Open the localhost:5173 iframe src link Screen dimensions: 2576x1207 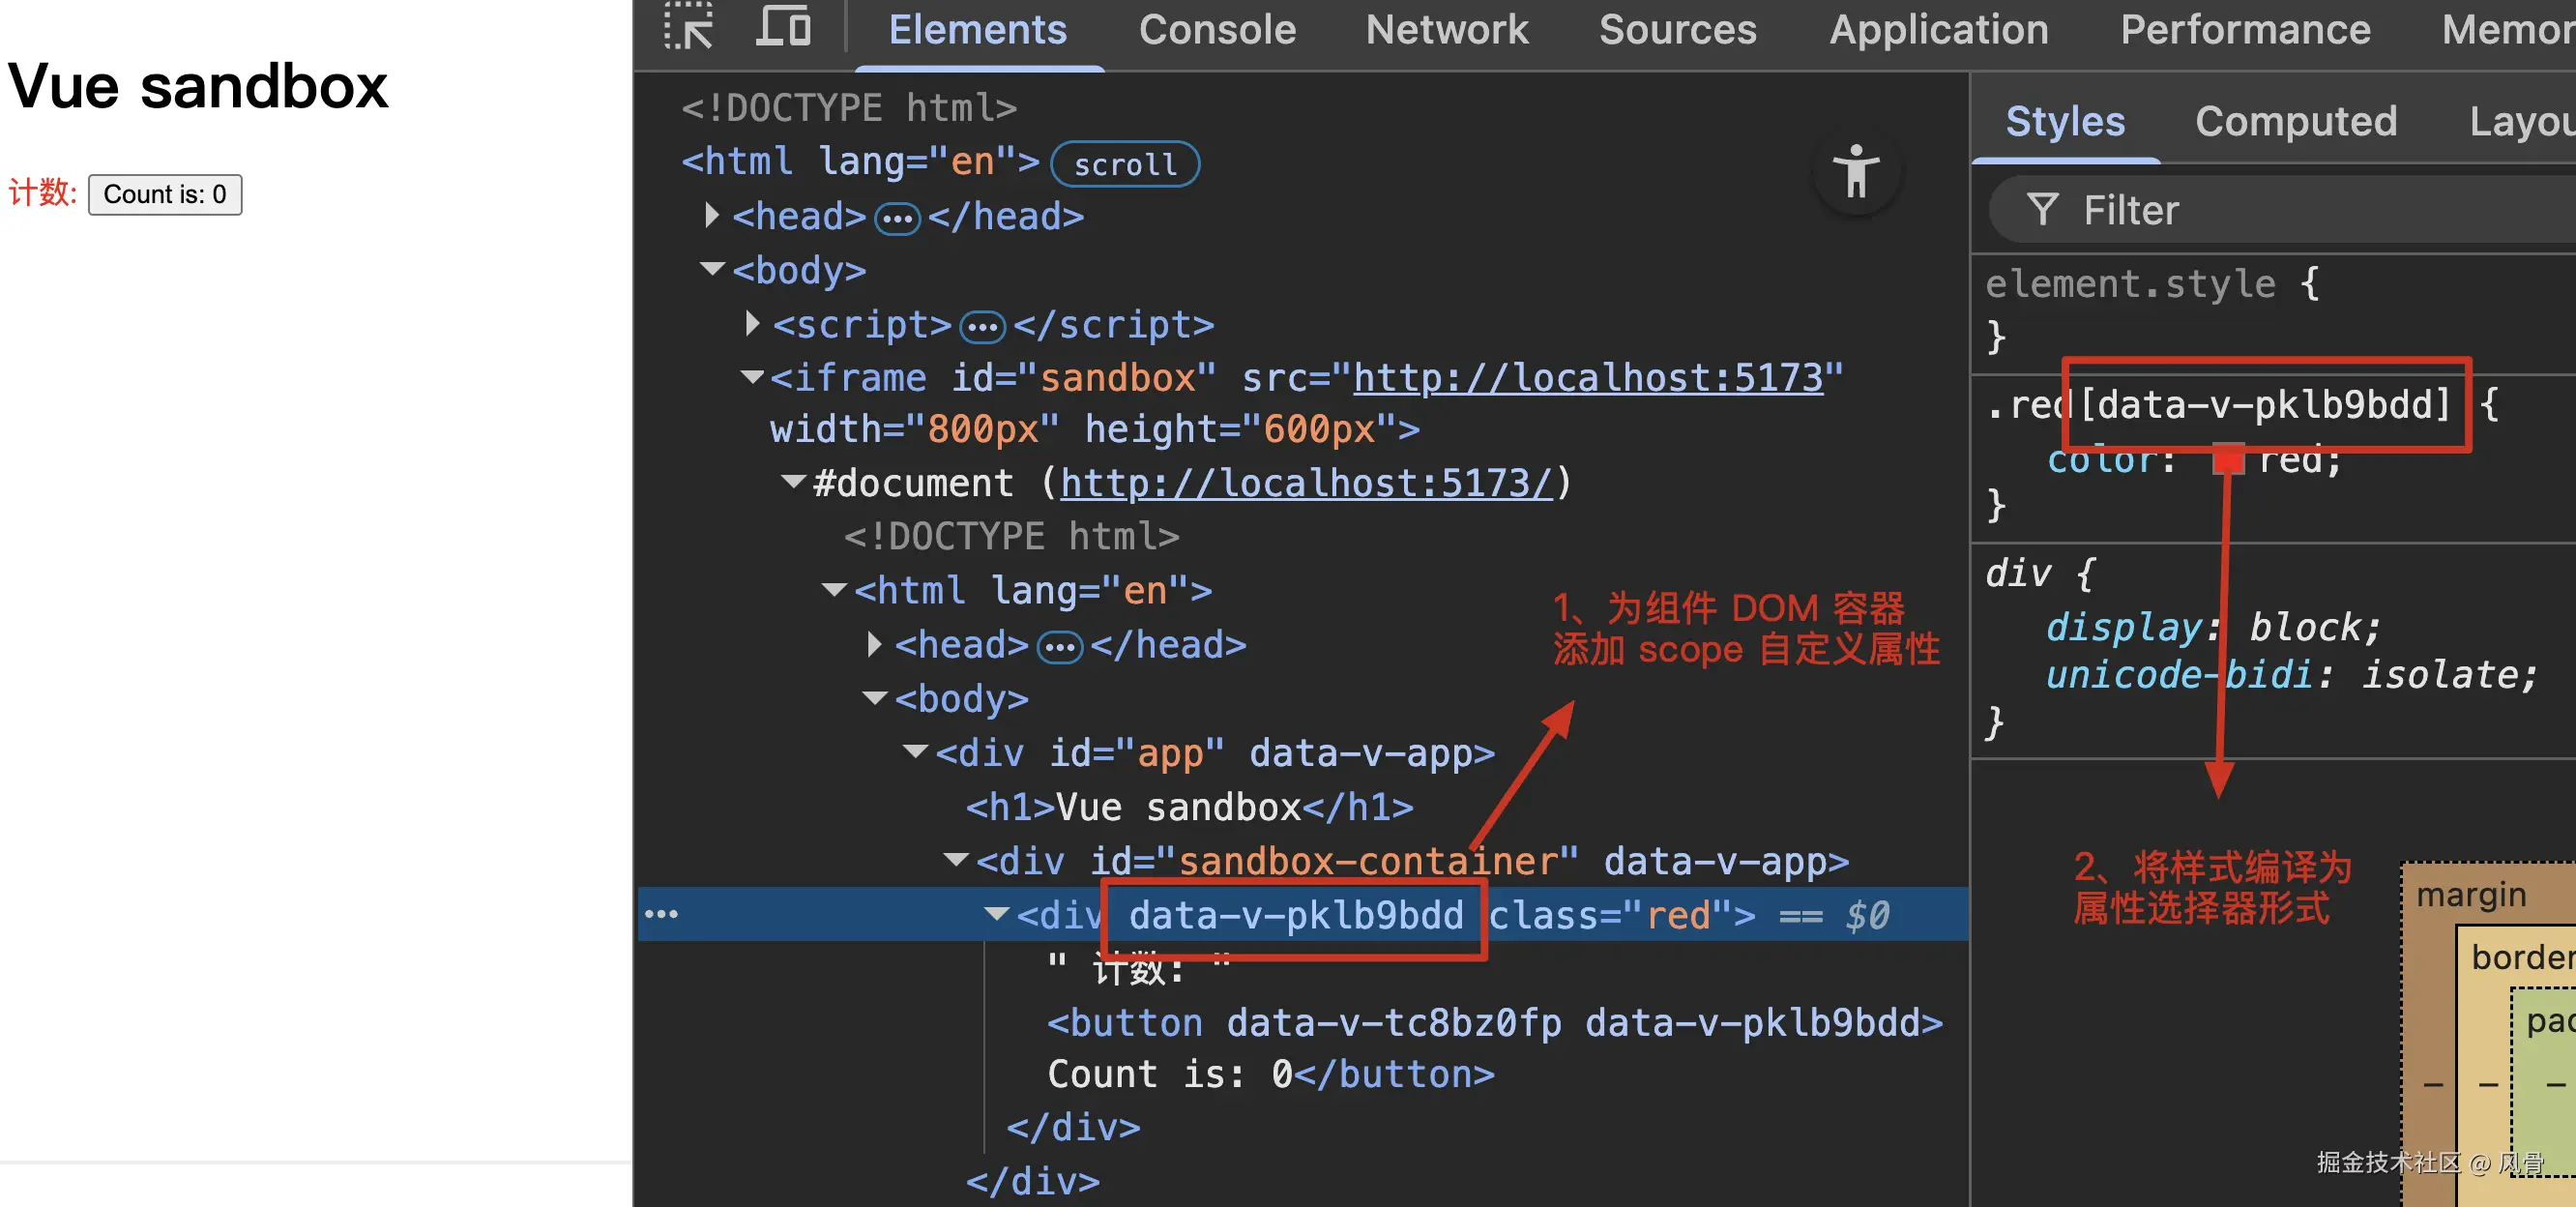pos(1587,378)
